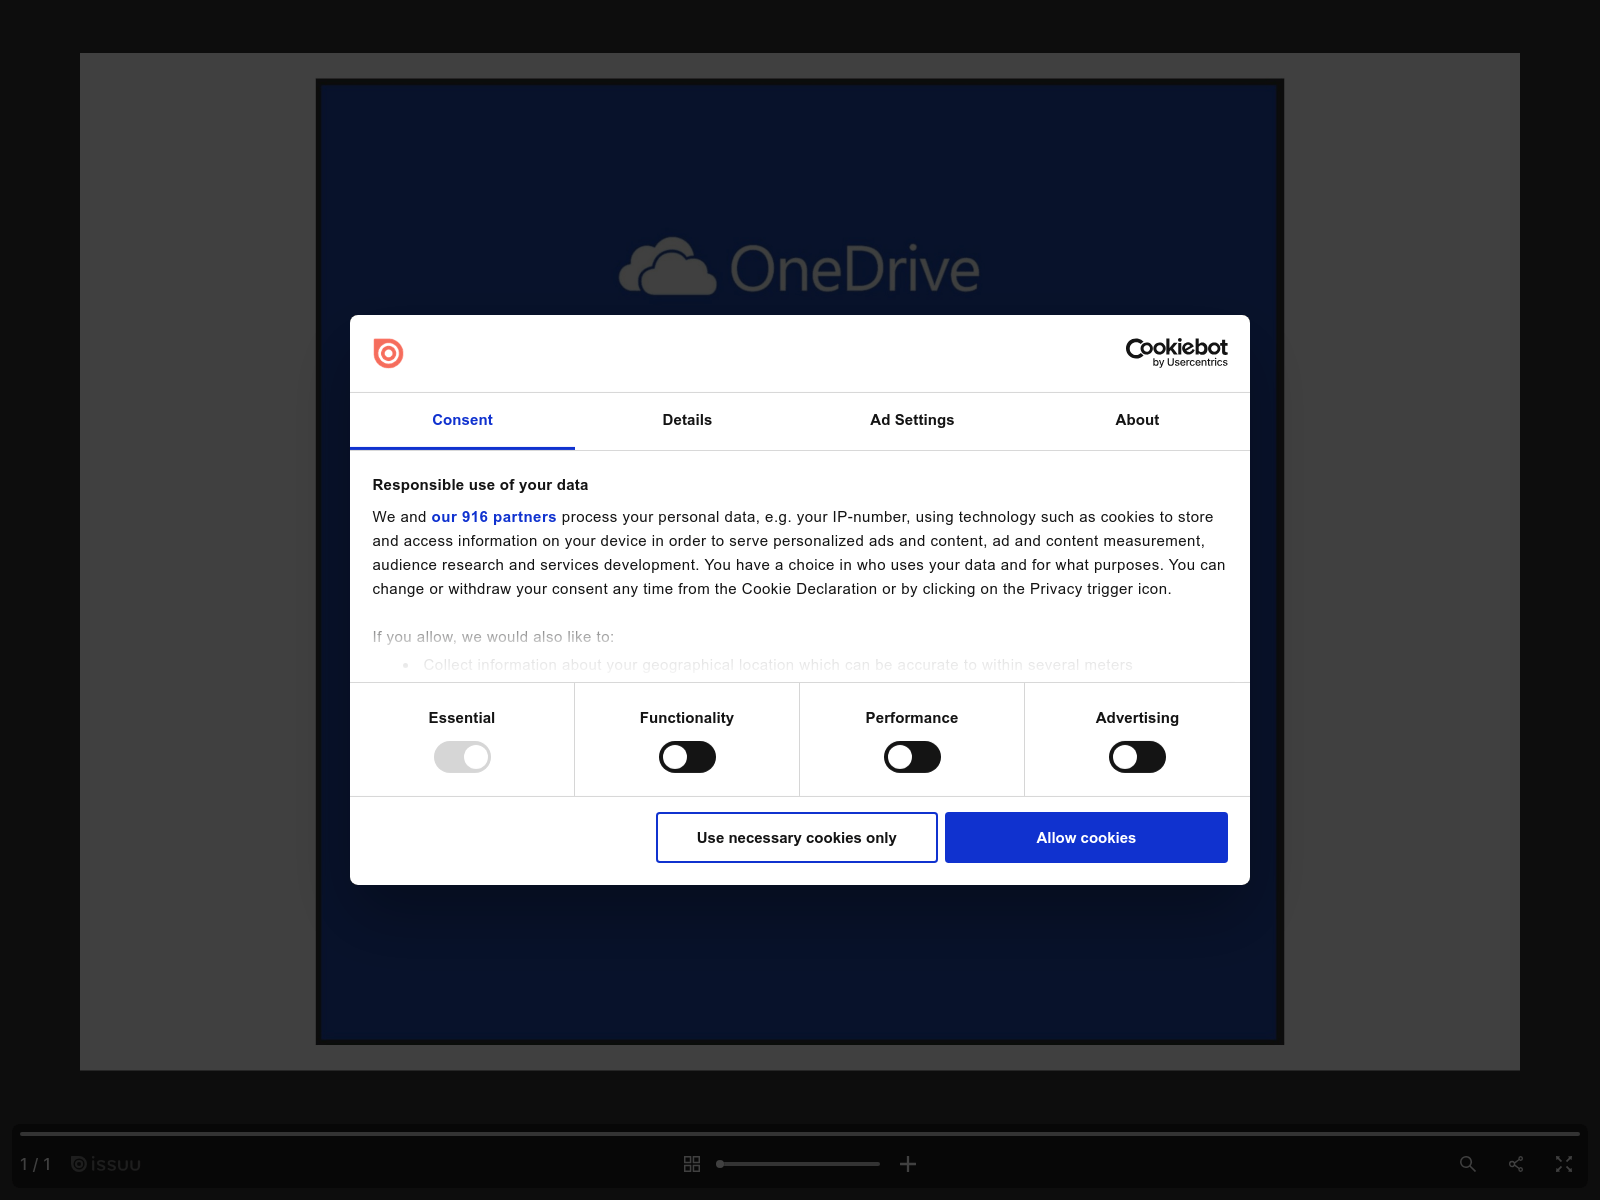Viewport: 1600px width, 1200px height.
Task: Switch to the Details tab
Action: point(687,420)
